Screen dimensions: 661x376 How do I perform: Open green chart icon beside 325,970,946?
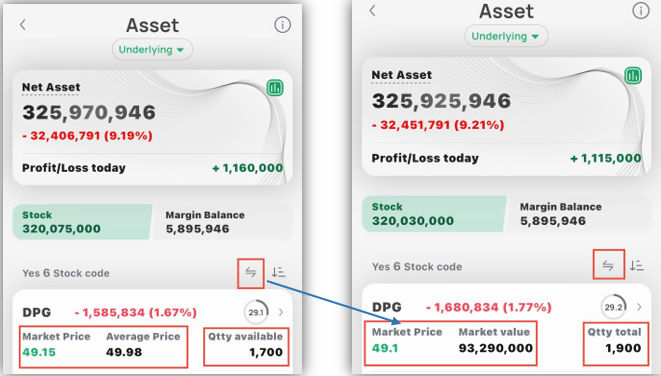[275, 88]
